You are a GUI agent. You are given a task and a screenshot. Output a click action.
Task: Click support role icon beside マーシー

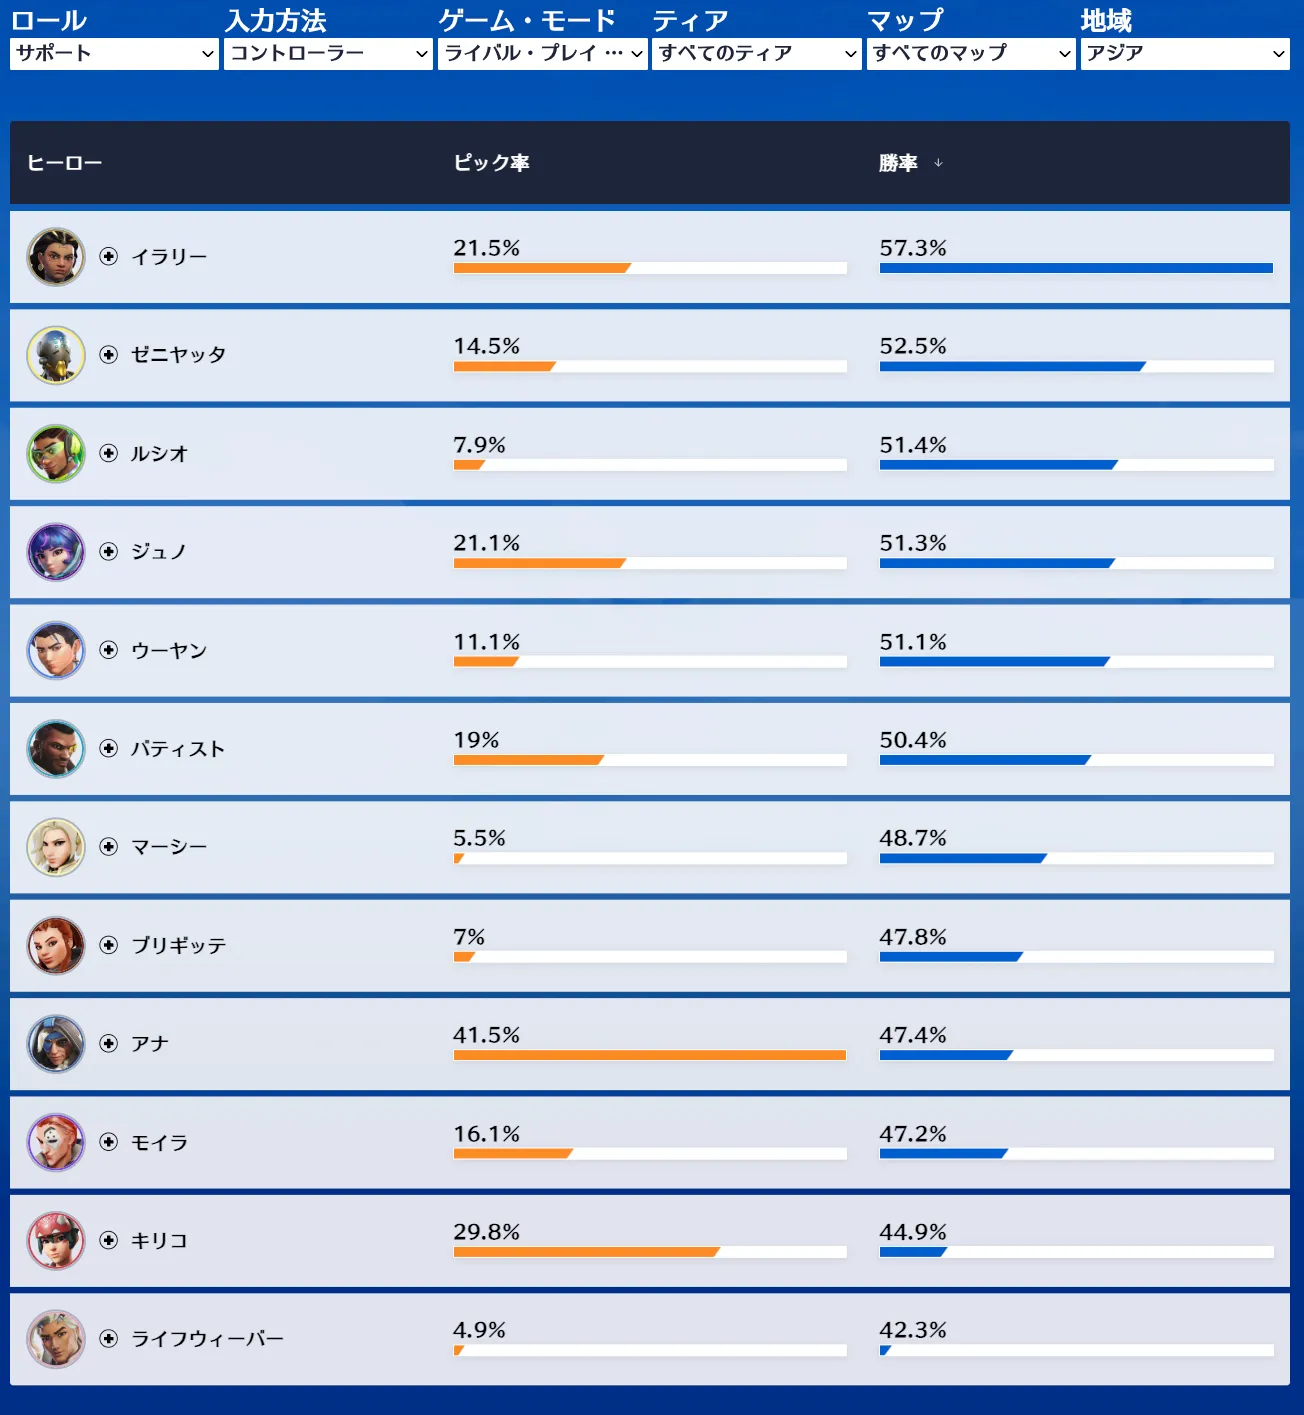[109, 847]
